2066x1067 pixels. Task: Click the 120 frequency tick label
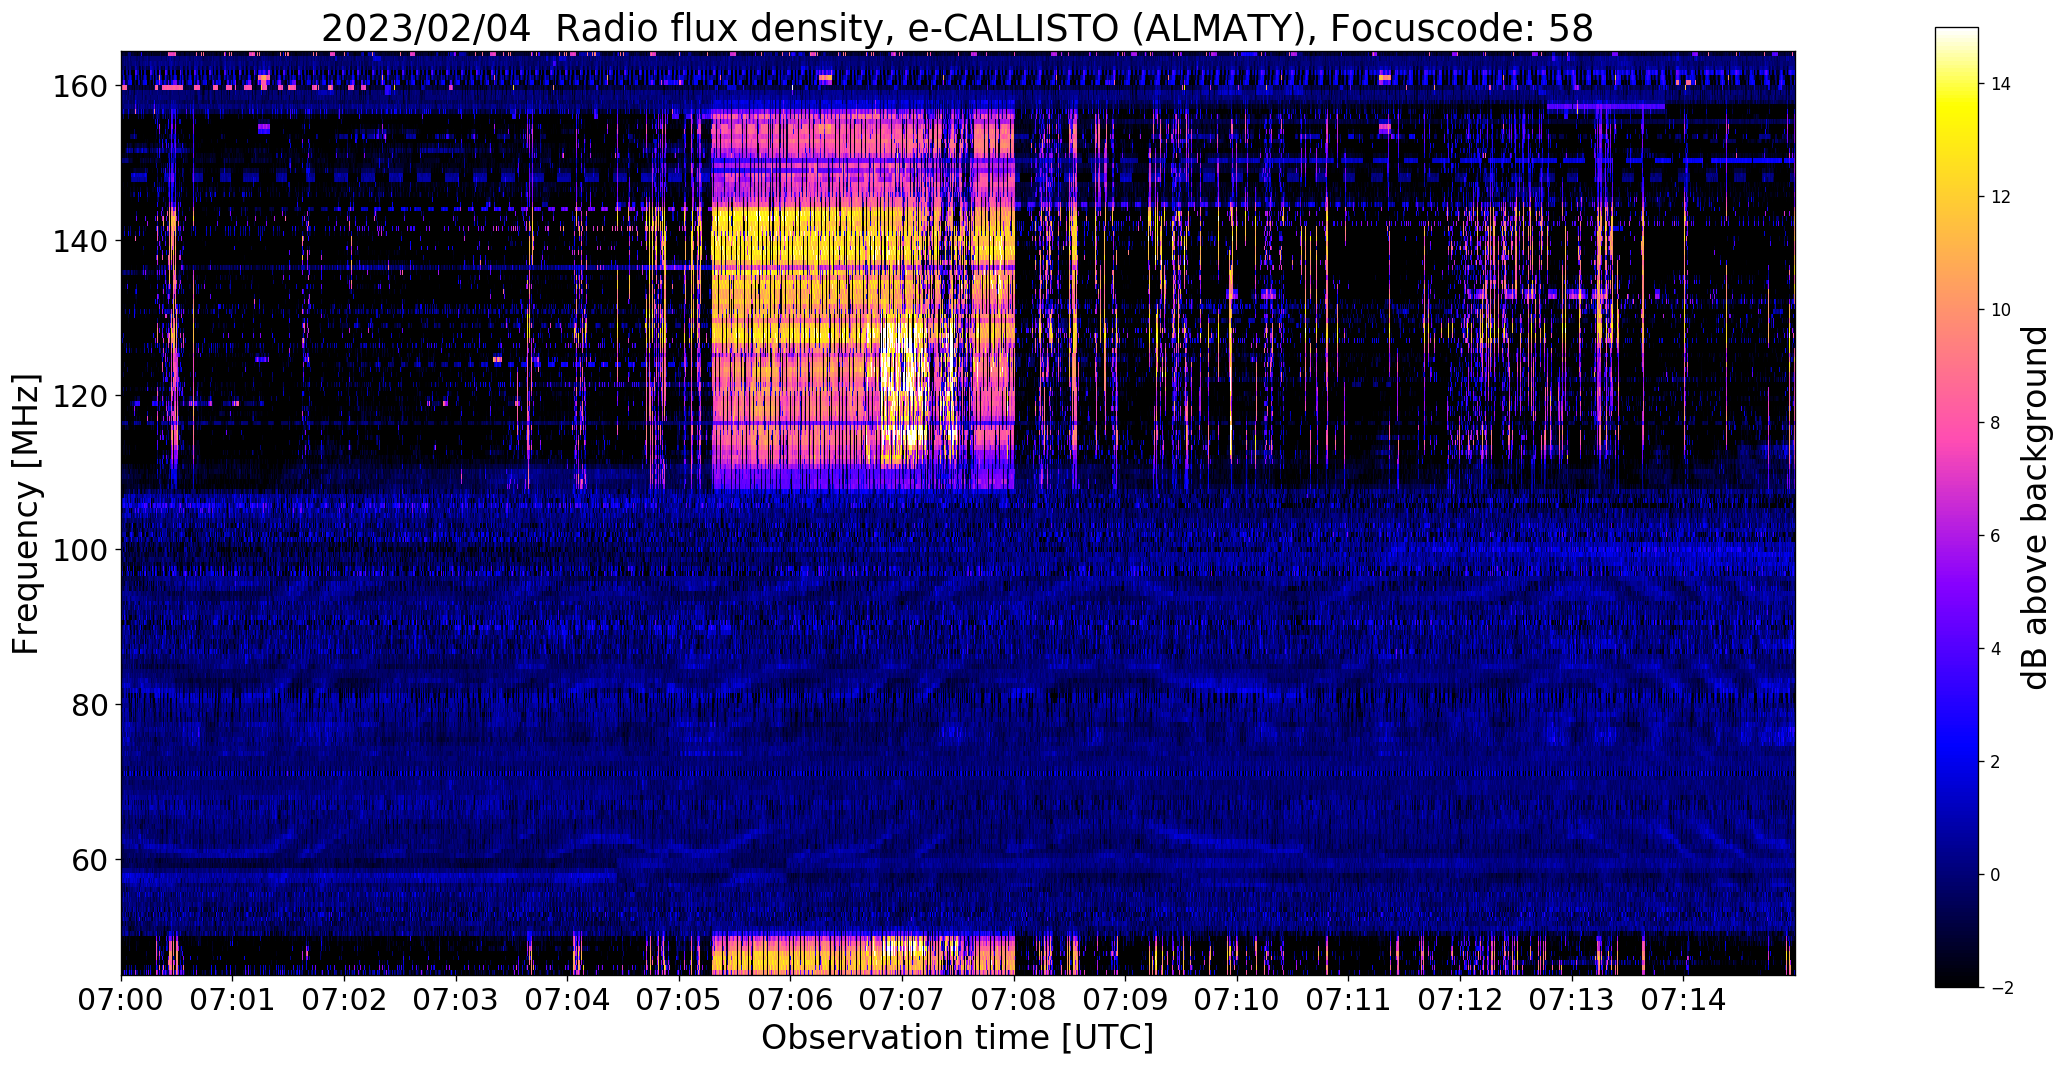click(81, 396)
